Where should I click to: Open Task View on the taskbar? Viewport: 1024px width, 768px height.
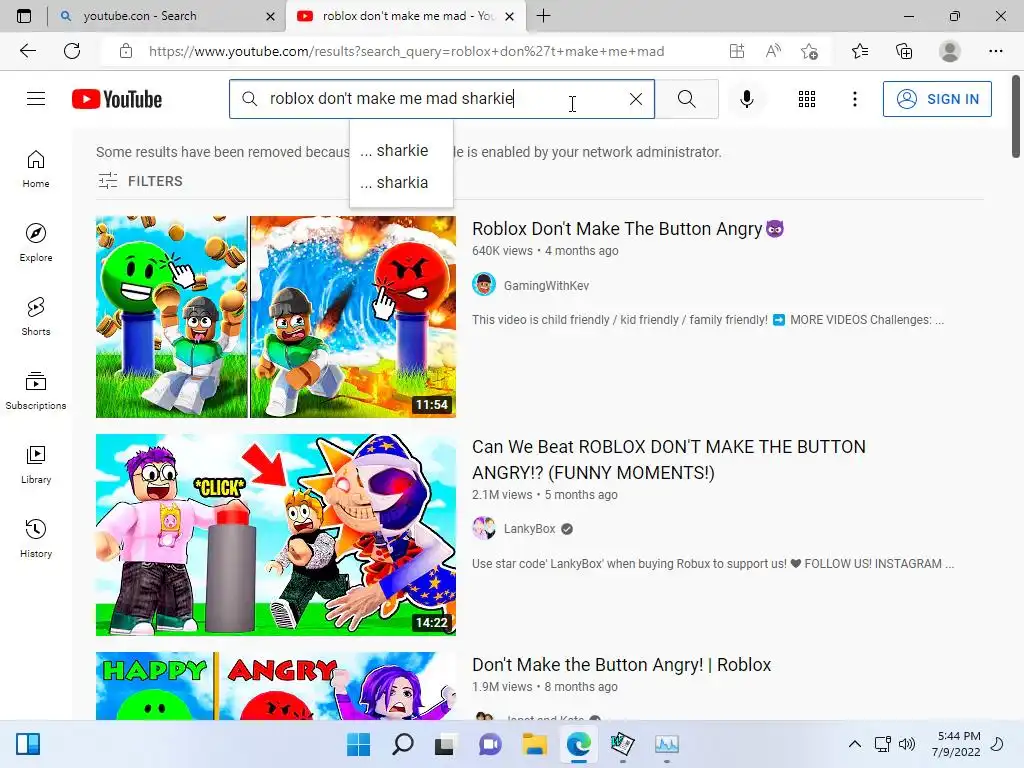(x=445, y=744)
